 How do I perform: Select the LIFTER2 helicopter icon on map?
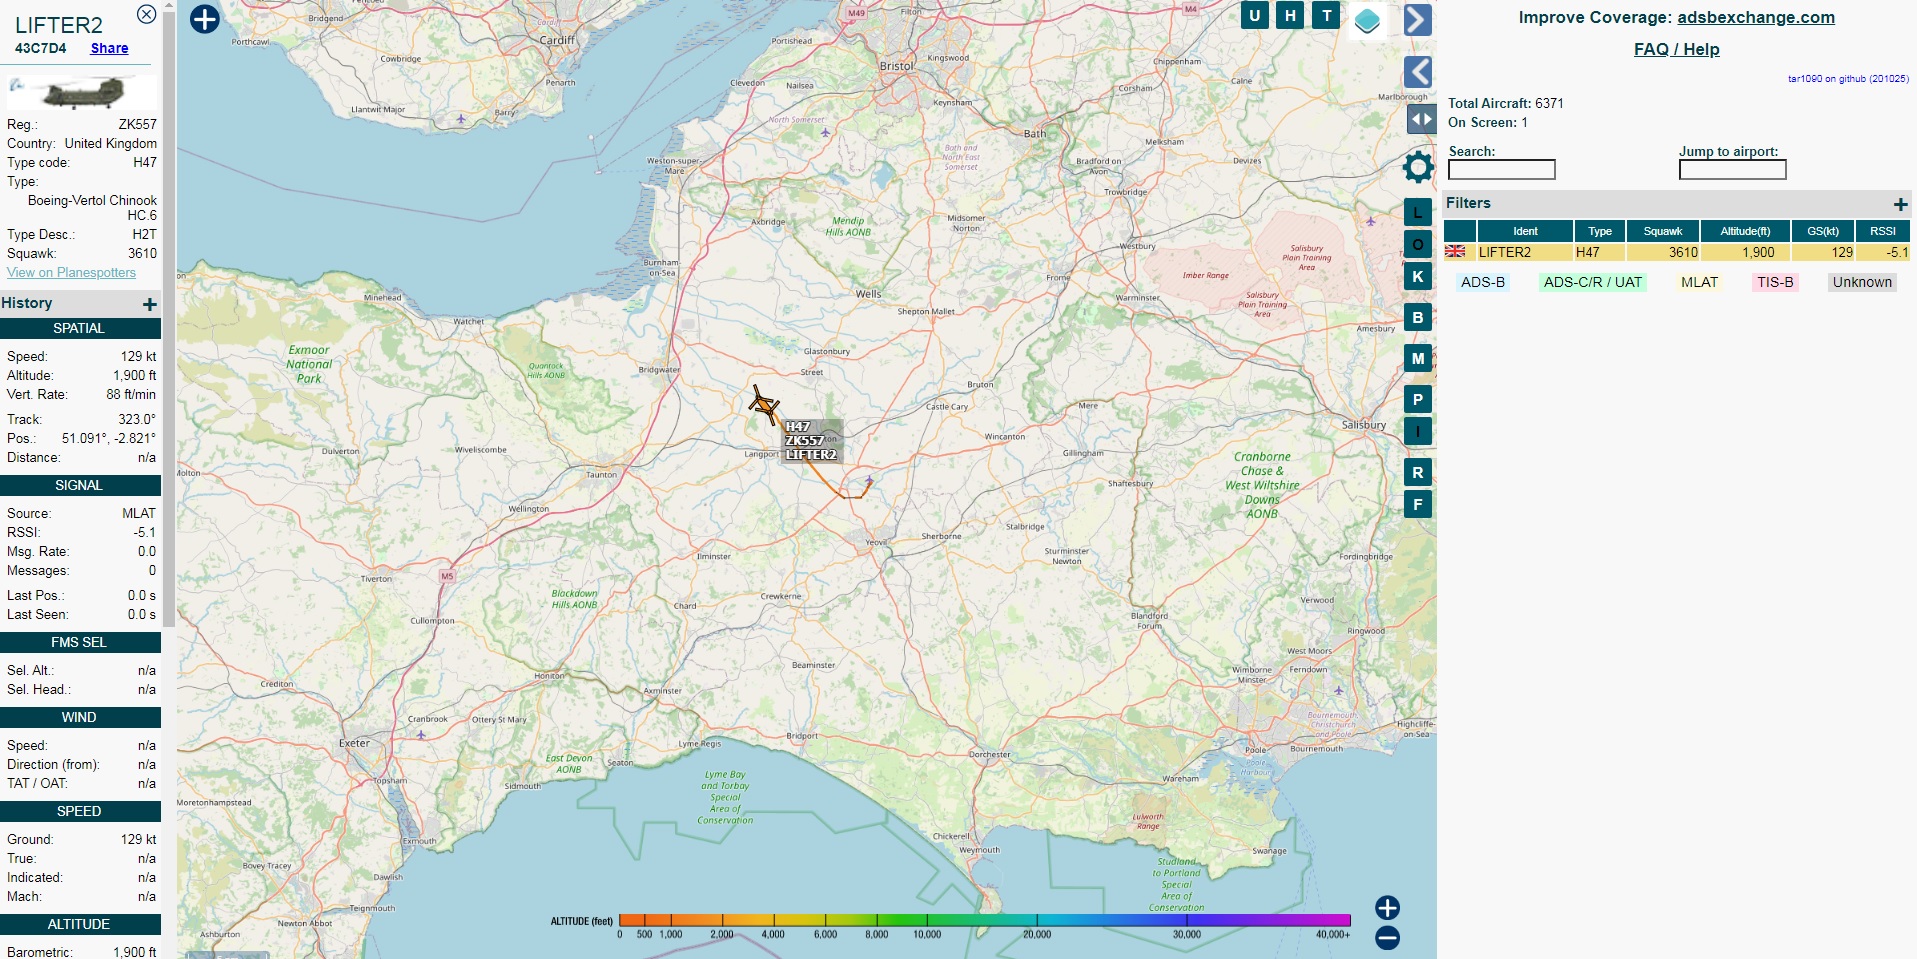pyautogui.click(x=764, y=404)
